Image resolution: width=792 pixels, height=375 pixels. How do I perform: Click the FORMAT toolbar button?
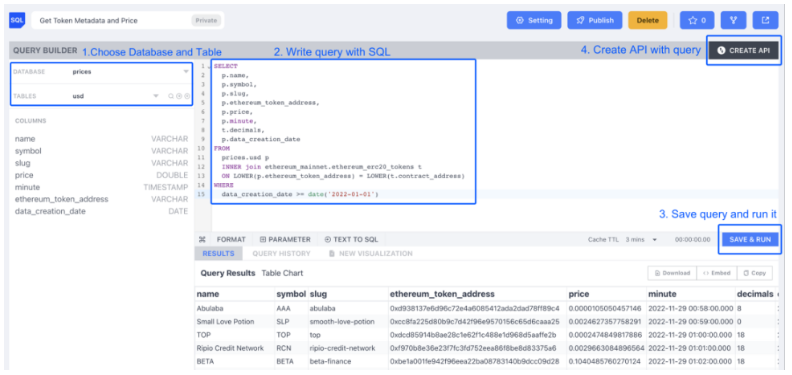pyautogui.click(x=231, y=240)
